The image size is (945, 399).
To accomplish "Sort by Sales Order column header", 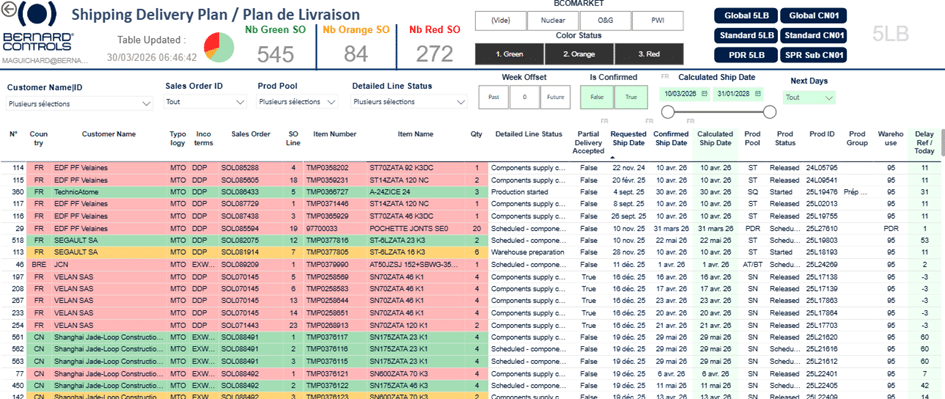I will 251,134.
